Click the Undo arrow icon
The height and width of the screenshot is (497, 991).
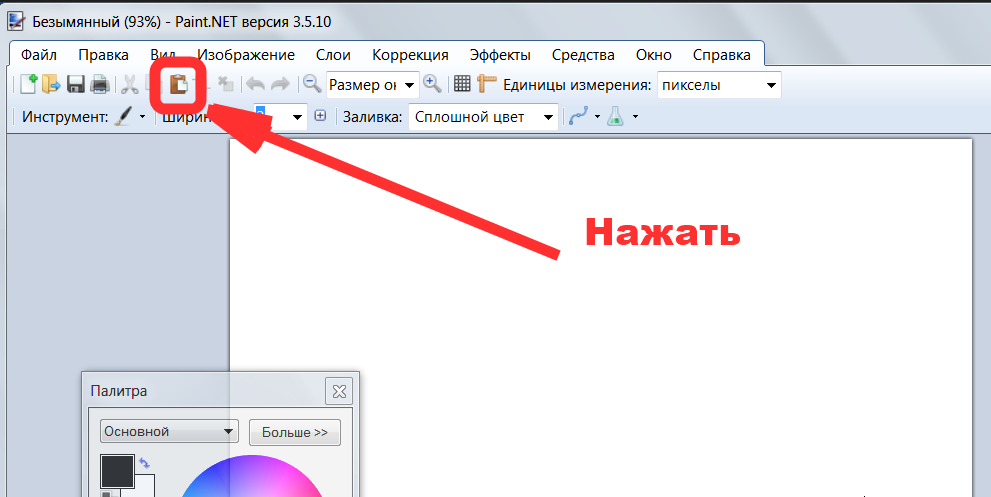click(255, 84)
